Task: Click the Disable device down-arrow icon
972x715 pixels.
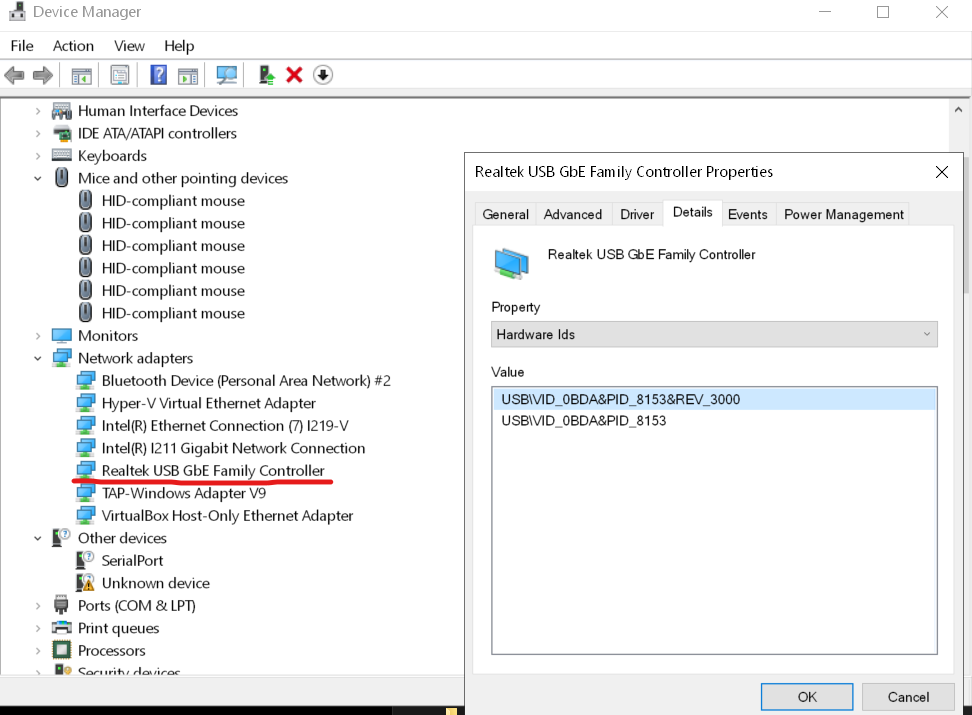Action: (323, 75)
